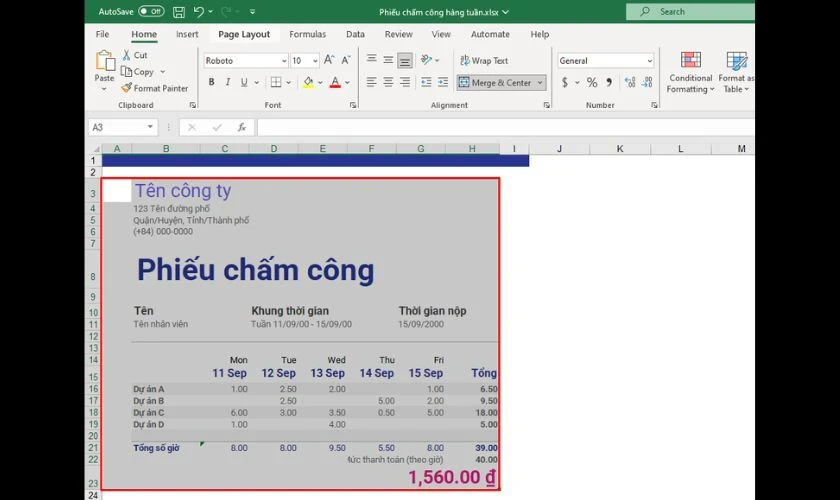The width and height of the screenshot is (840, 500).
Task: Click the Decrease Indent icon
Action: [x=426, y=83]
